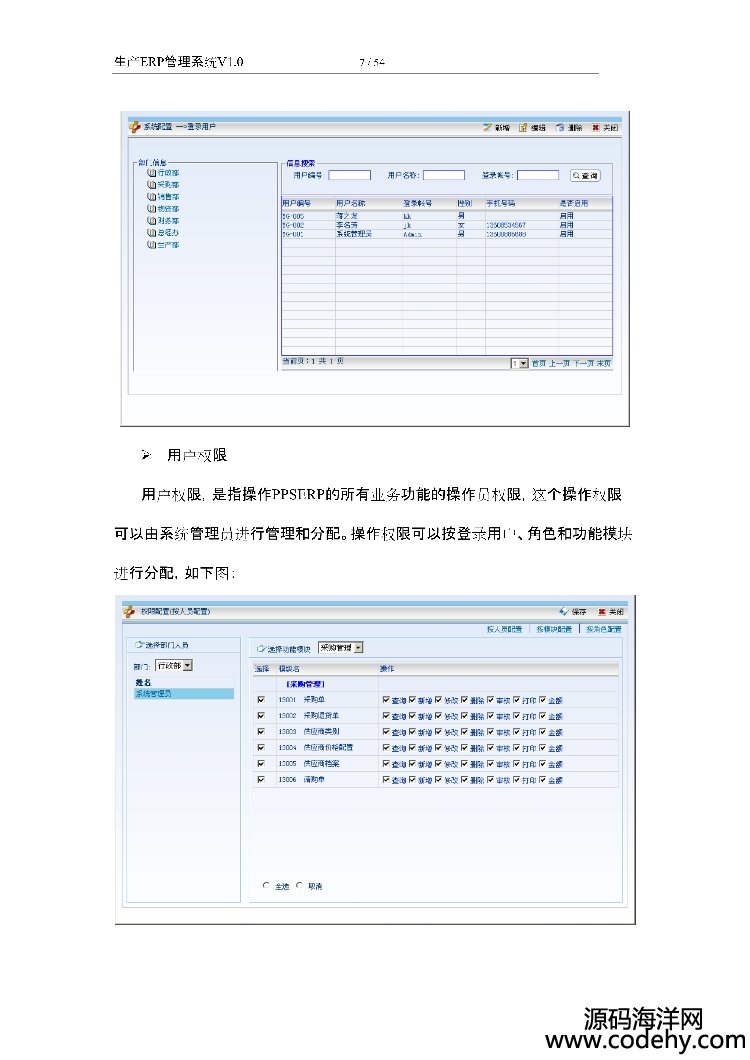
Task: Uncheck the select box for 13001 采购单
Action: click(x=261, y=700)
